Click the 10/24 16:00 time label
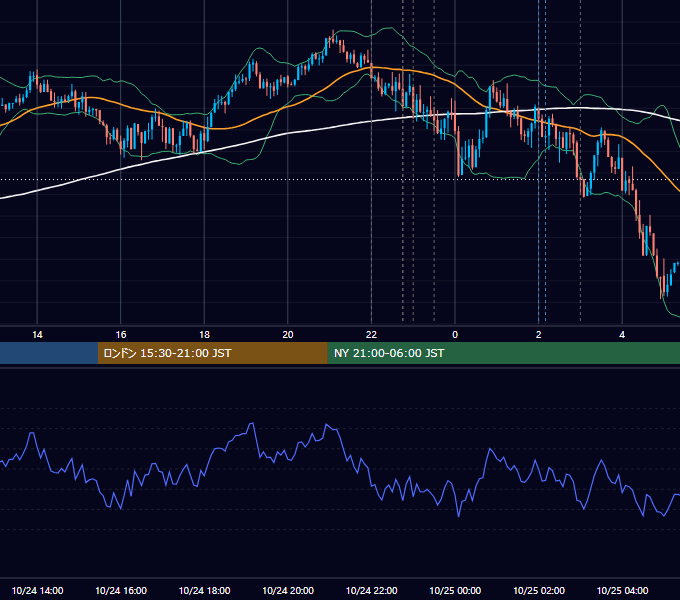 pyautogui.click(x=121, y=590)
